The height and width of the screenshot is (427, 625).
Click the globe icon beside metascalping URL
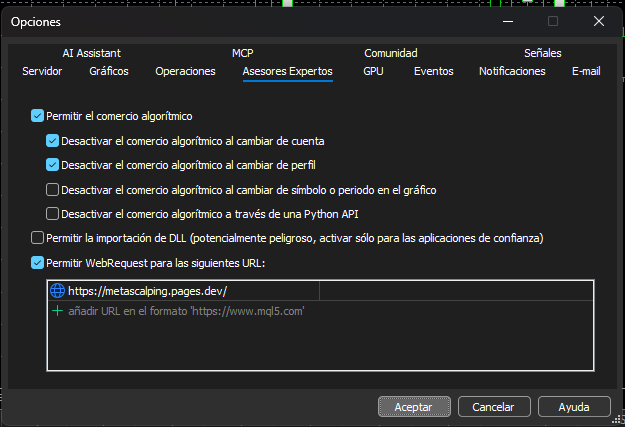(x=57, y=291)
